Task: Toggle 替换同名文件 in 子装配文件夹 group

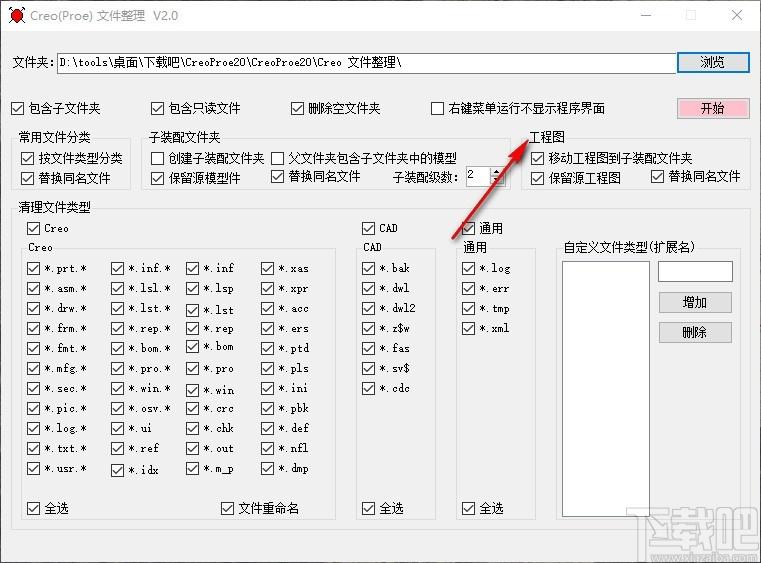Action: pos(277,177)
